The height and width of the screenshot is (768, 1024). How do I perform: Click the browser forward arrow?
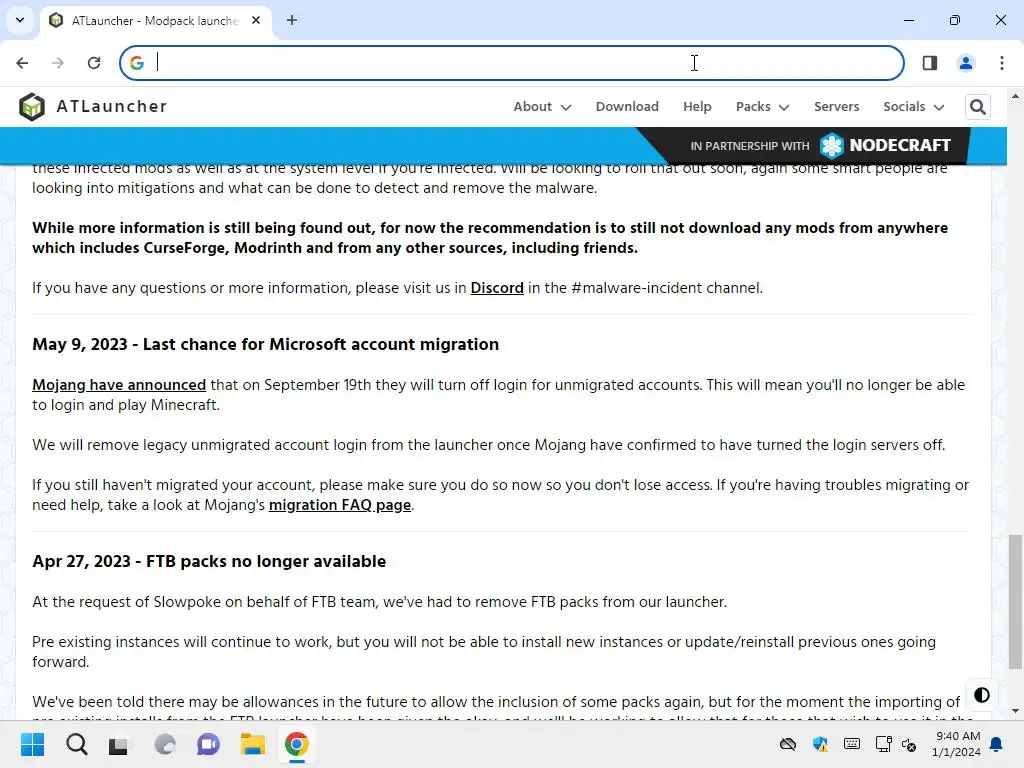tap(58, 63)
